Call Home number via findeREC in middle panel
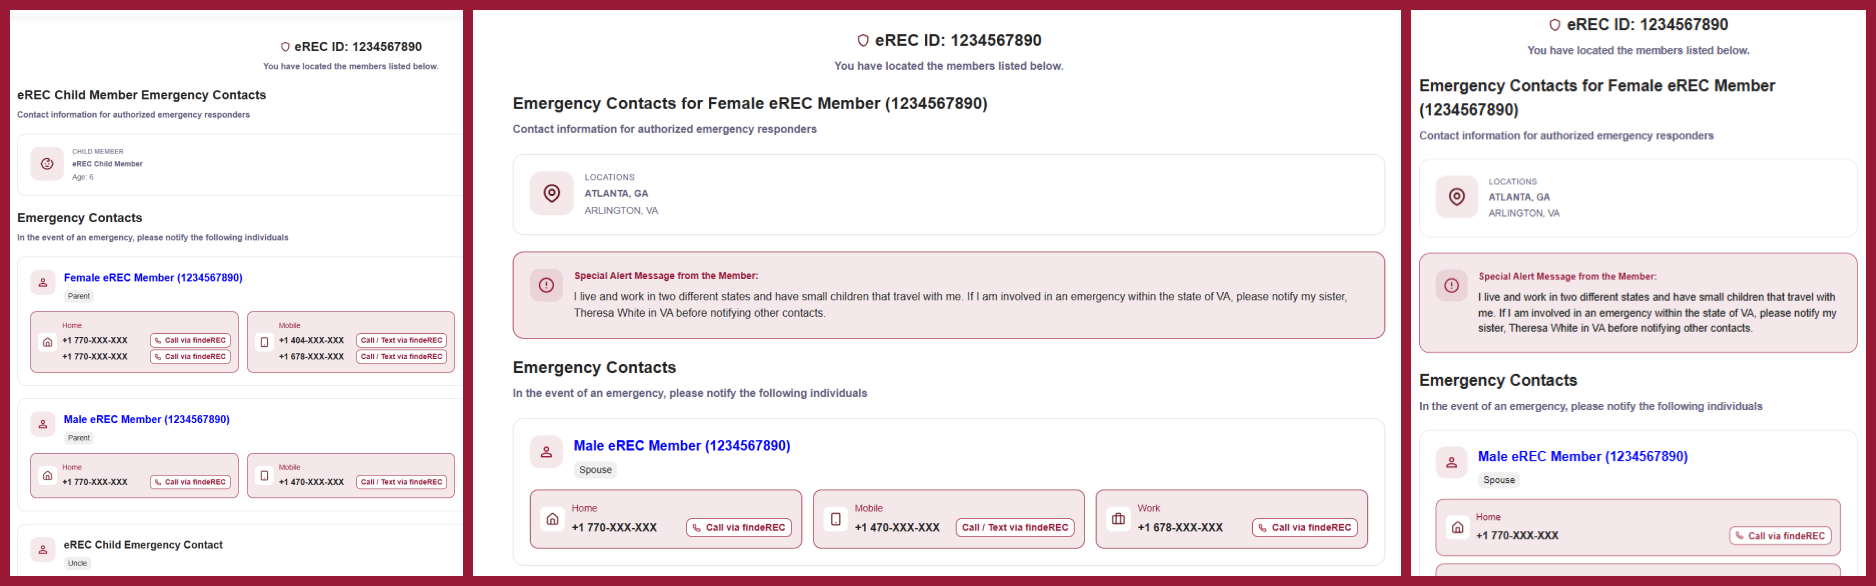 [739, 528]
